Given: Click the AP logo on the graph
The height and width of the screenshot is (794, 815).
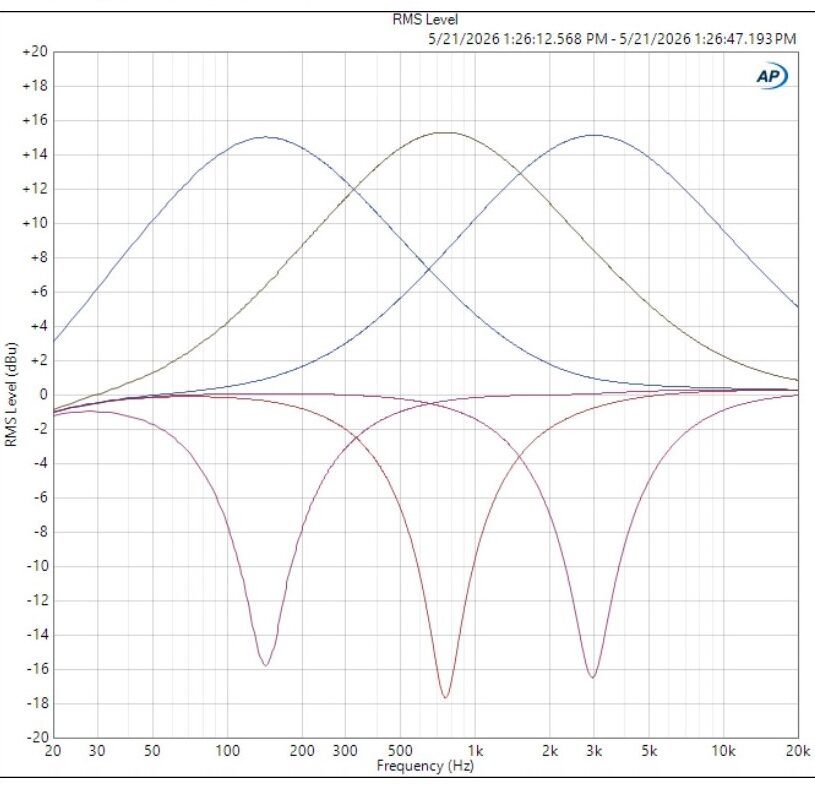Looking at the screenshot, I should pos(772,76).
